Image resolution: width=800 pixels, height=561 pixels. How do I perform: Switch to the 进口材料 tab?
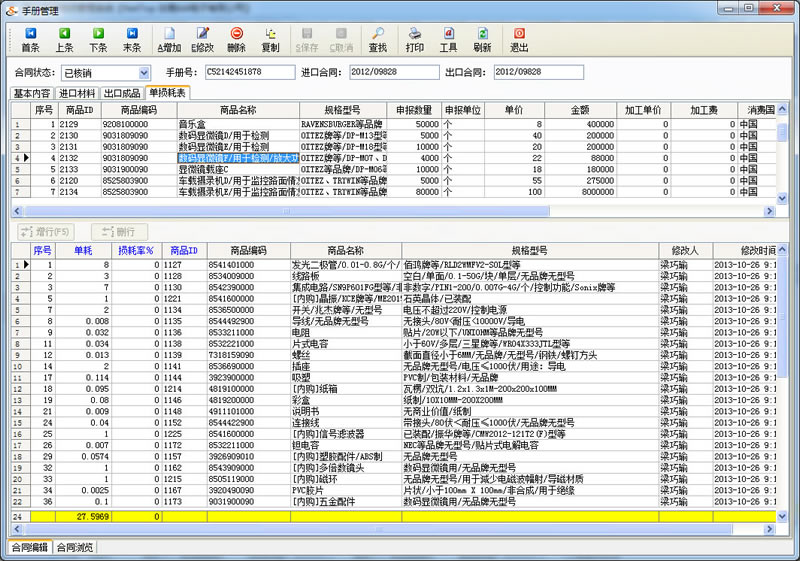pos(77,93)
